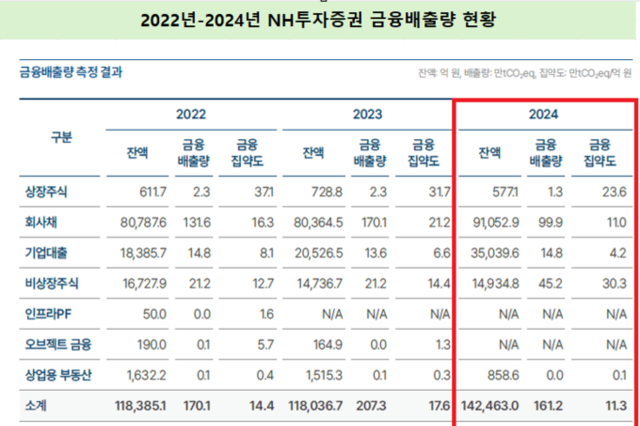Select the 오브젝트 금융 intensity value '5.7'

pyautogui.click(x=265, y=345)
